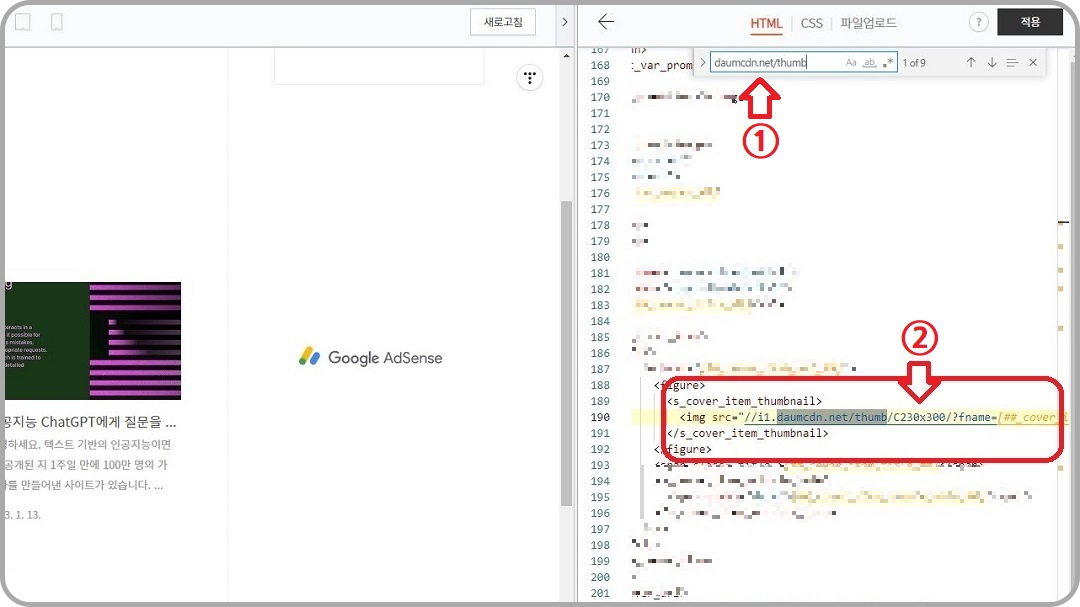Click the bookmark icon at the top left
The image size is (1080, 607).
click(x=55, y=21)
